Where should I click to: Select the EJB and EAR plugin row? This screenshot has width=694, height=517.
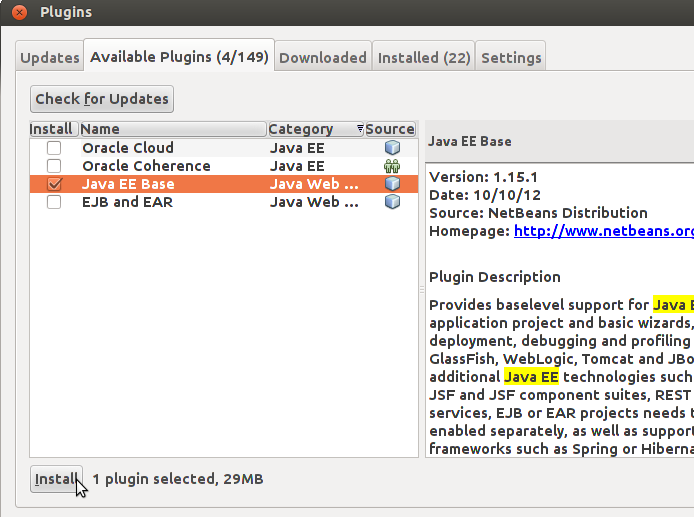click(x=224, y=202)
